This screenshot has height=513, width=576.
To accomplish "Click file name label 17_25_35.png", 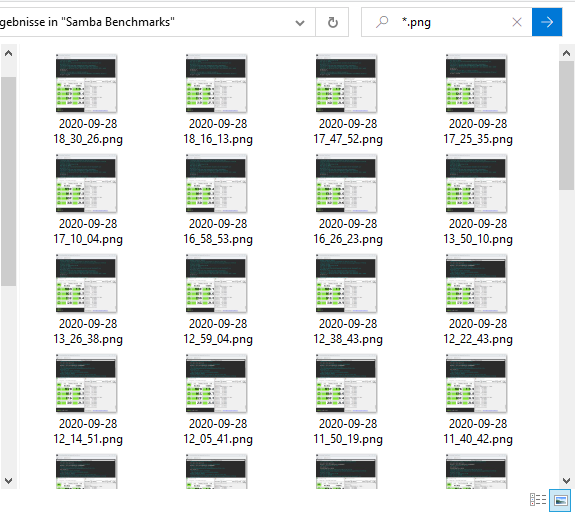I will [x=478, y=140].
